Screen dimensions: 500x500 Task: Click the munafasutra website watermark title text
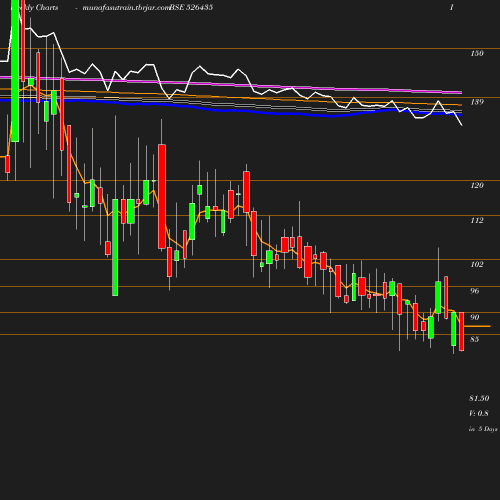click(126, 7)
